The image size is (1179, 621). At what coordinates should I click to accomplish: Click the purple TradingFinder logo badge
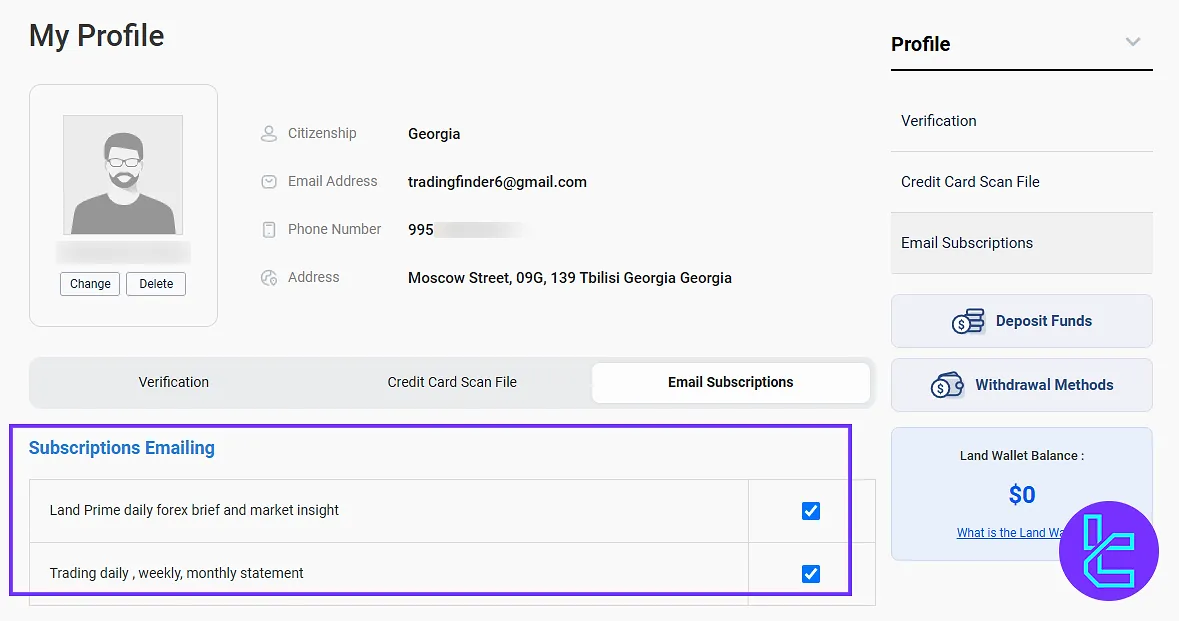[x=1108, y=551]
